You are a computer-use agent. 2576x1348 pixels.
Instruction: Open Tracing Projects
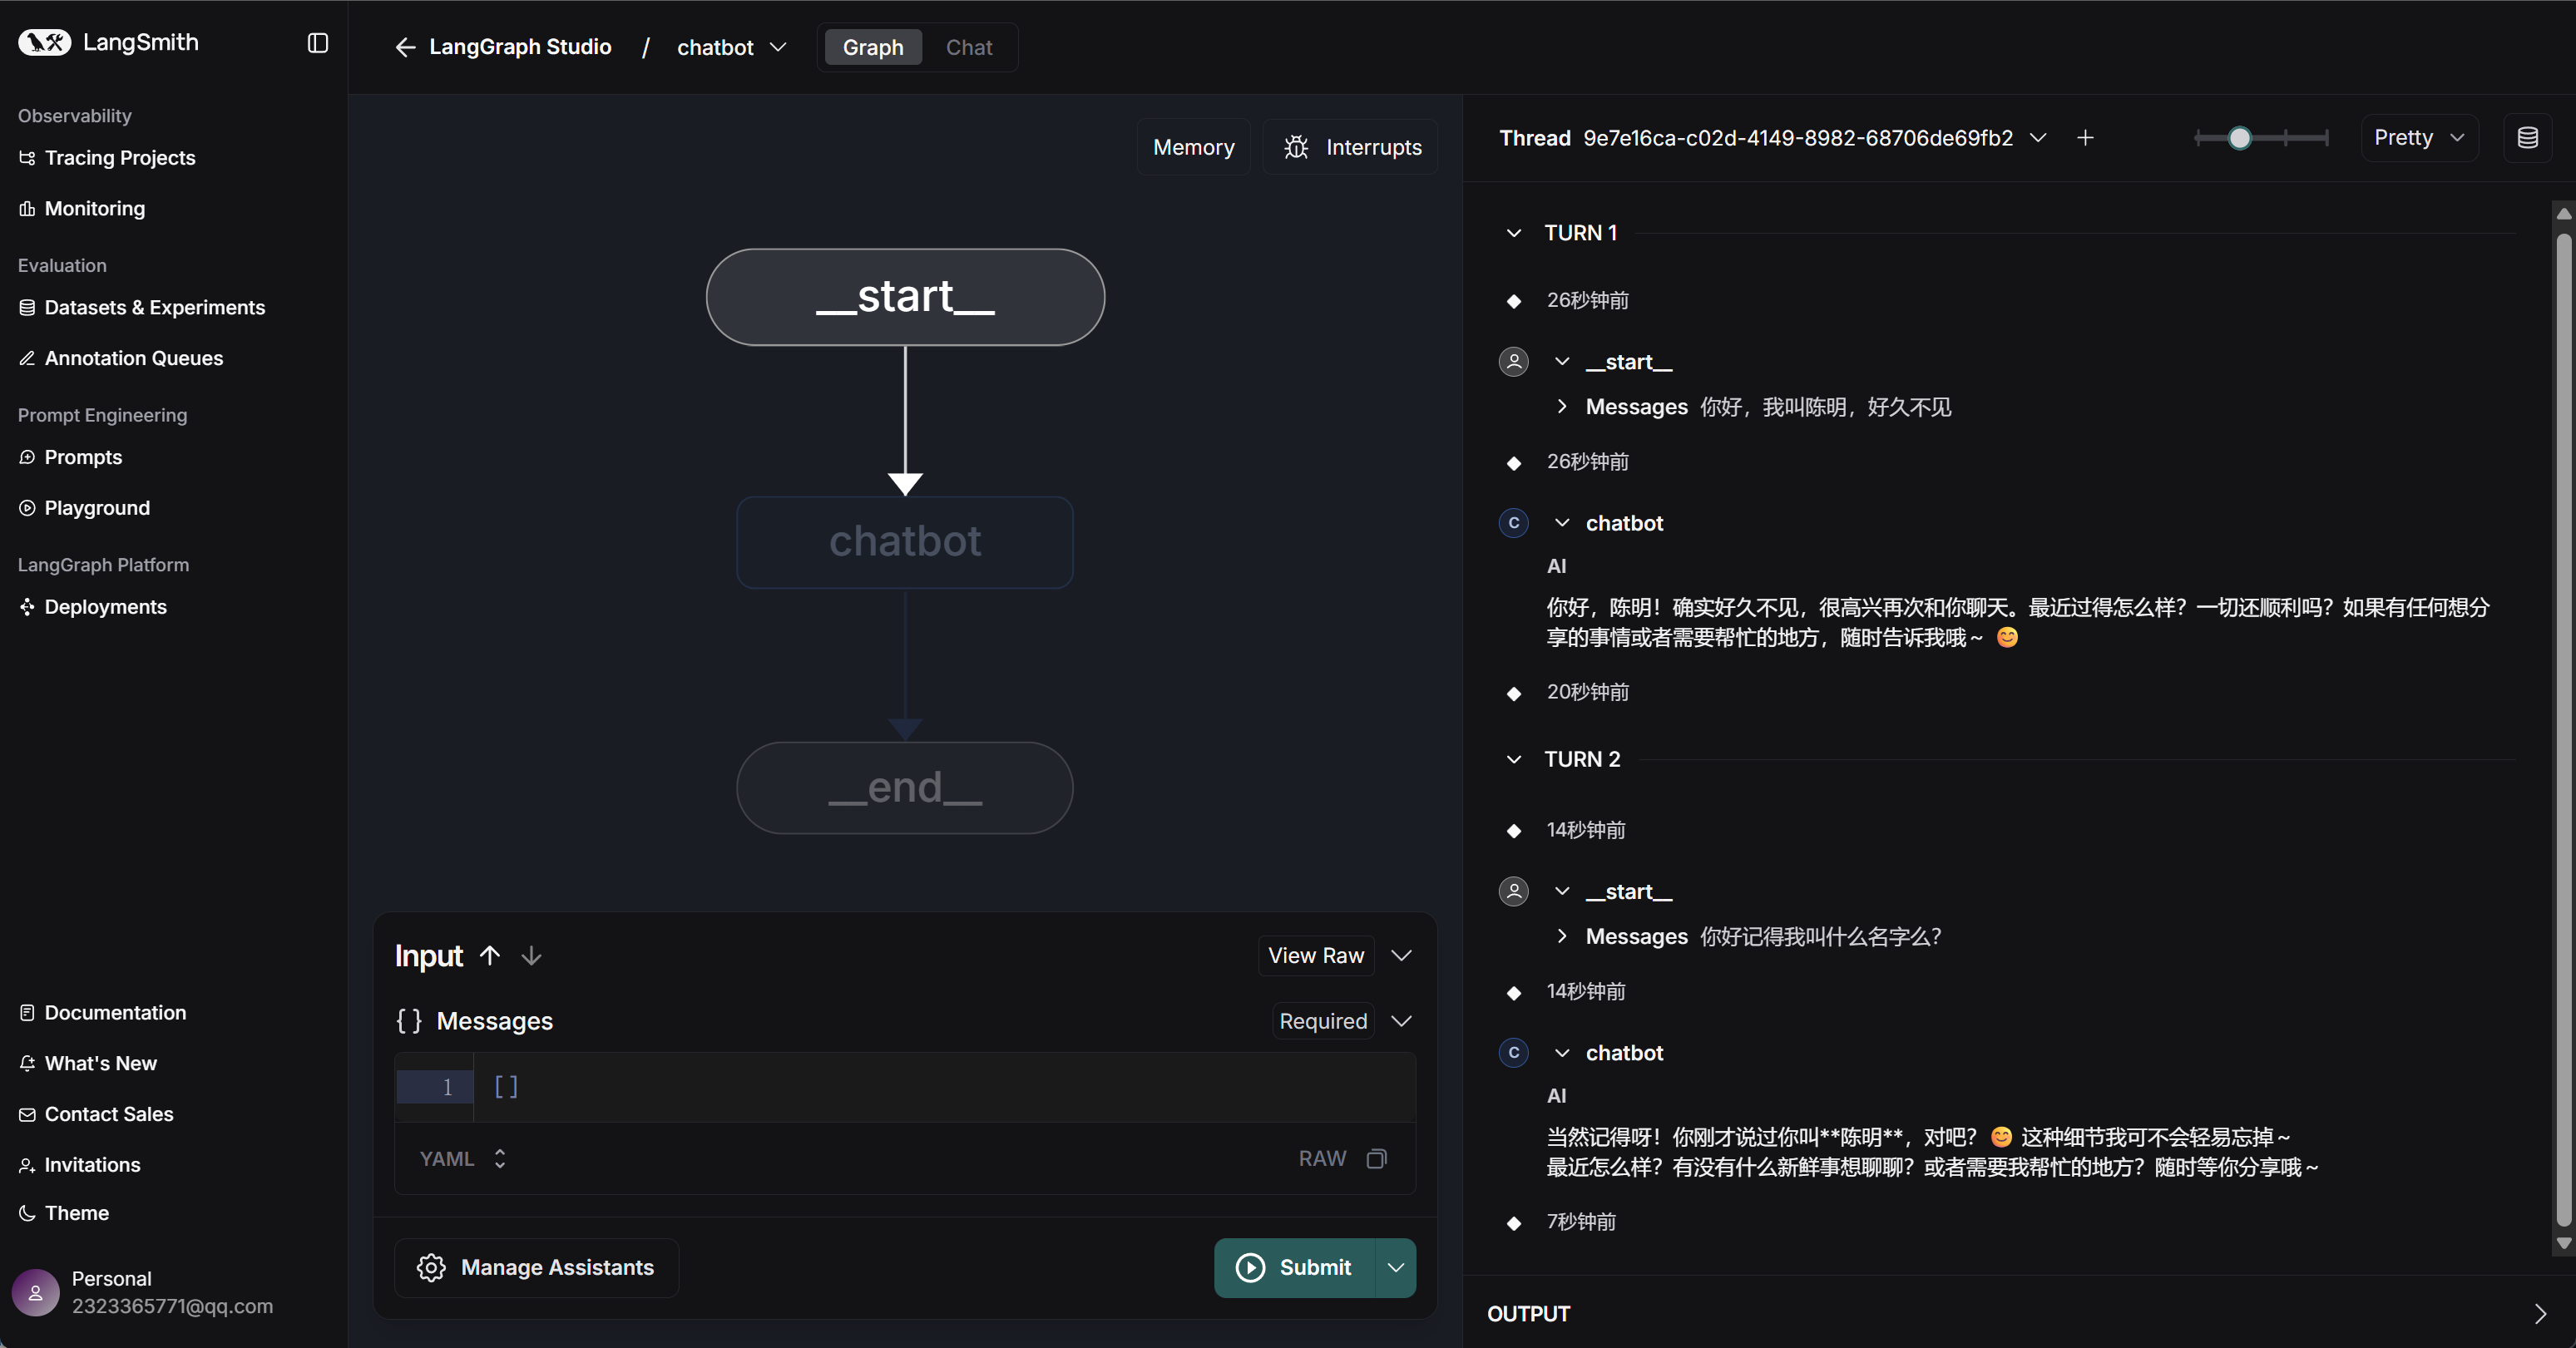point(107,158)
